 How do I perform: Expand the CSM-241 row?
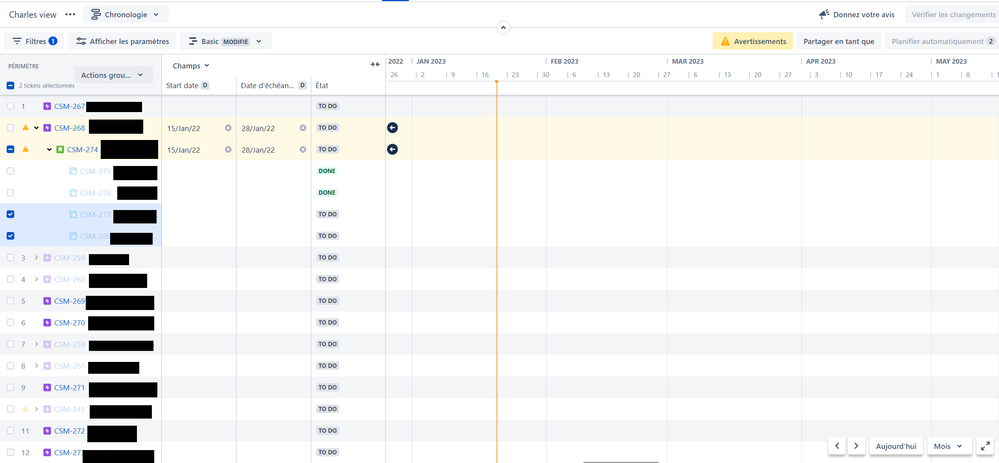(x=36, y=410)
